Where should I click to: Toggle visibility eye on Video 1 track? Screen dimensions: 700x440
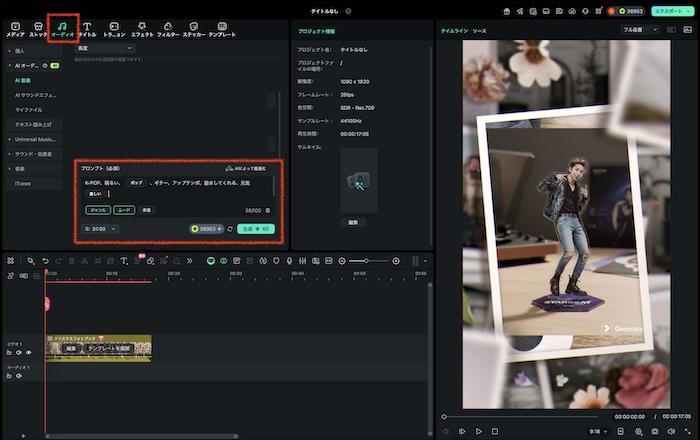(x=29, y=352)
